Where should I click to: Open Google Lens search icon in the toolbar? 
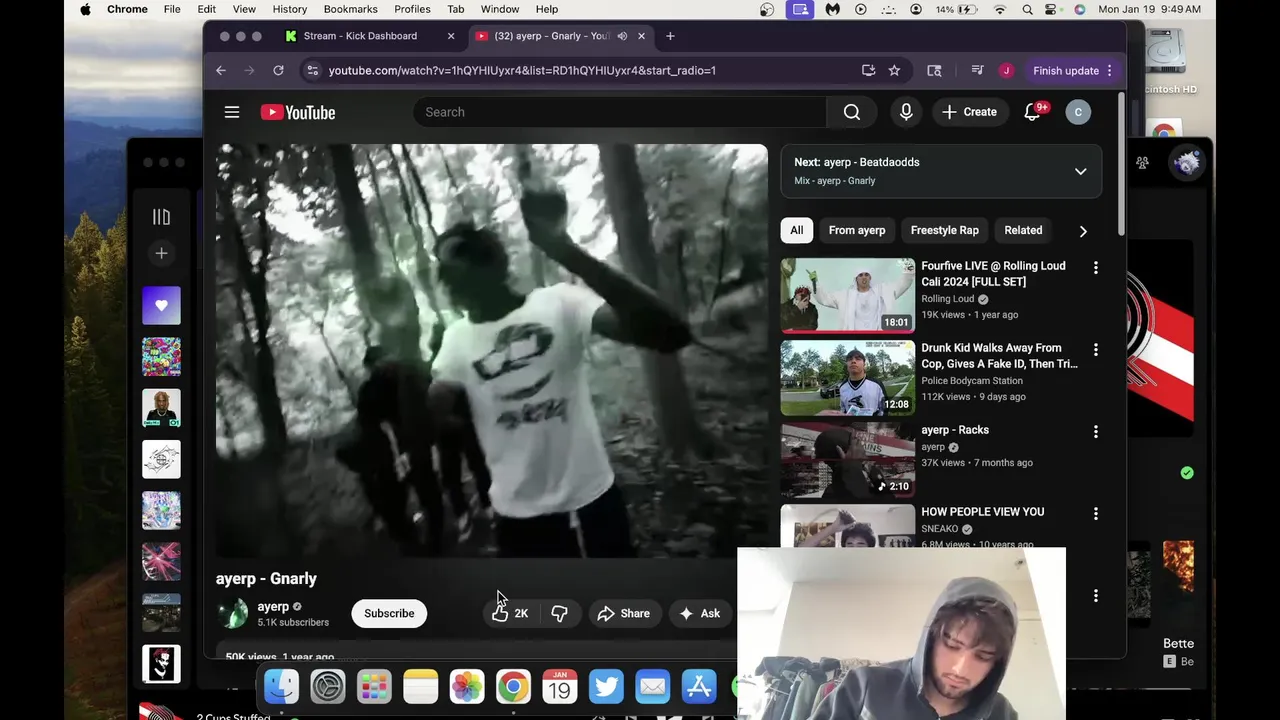934,70
